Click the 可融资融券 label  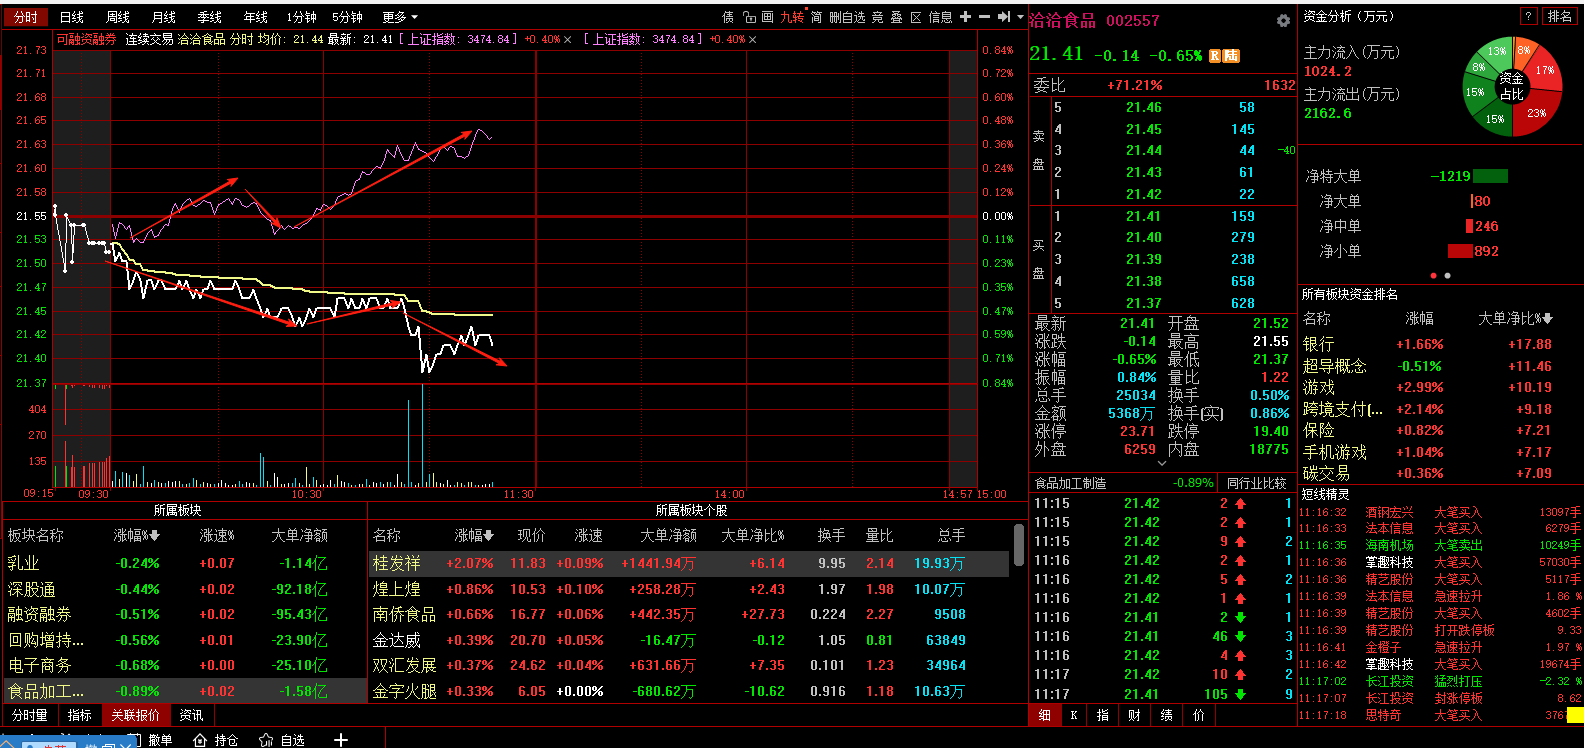coord(86,39)
